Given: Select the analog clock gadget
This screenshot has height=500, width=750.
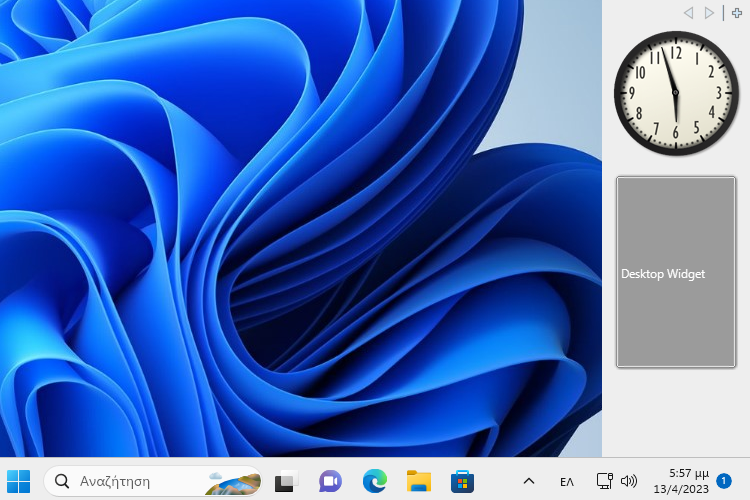Looking at the screenshot, I should [676, 93].
